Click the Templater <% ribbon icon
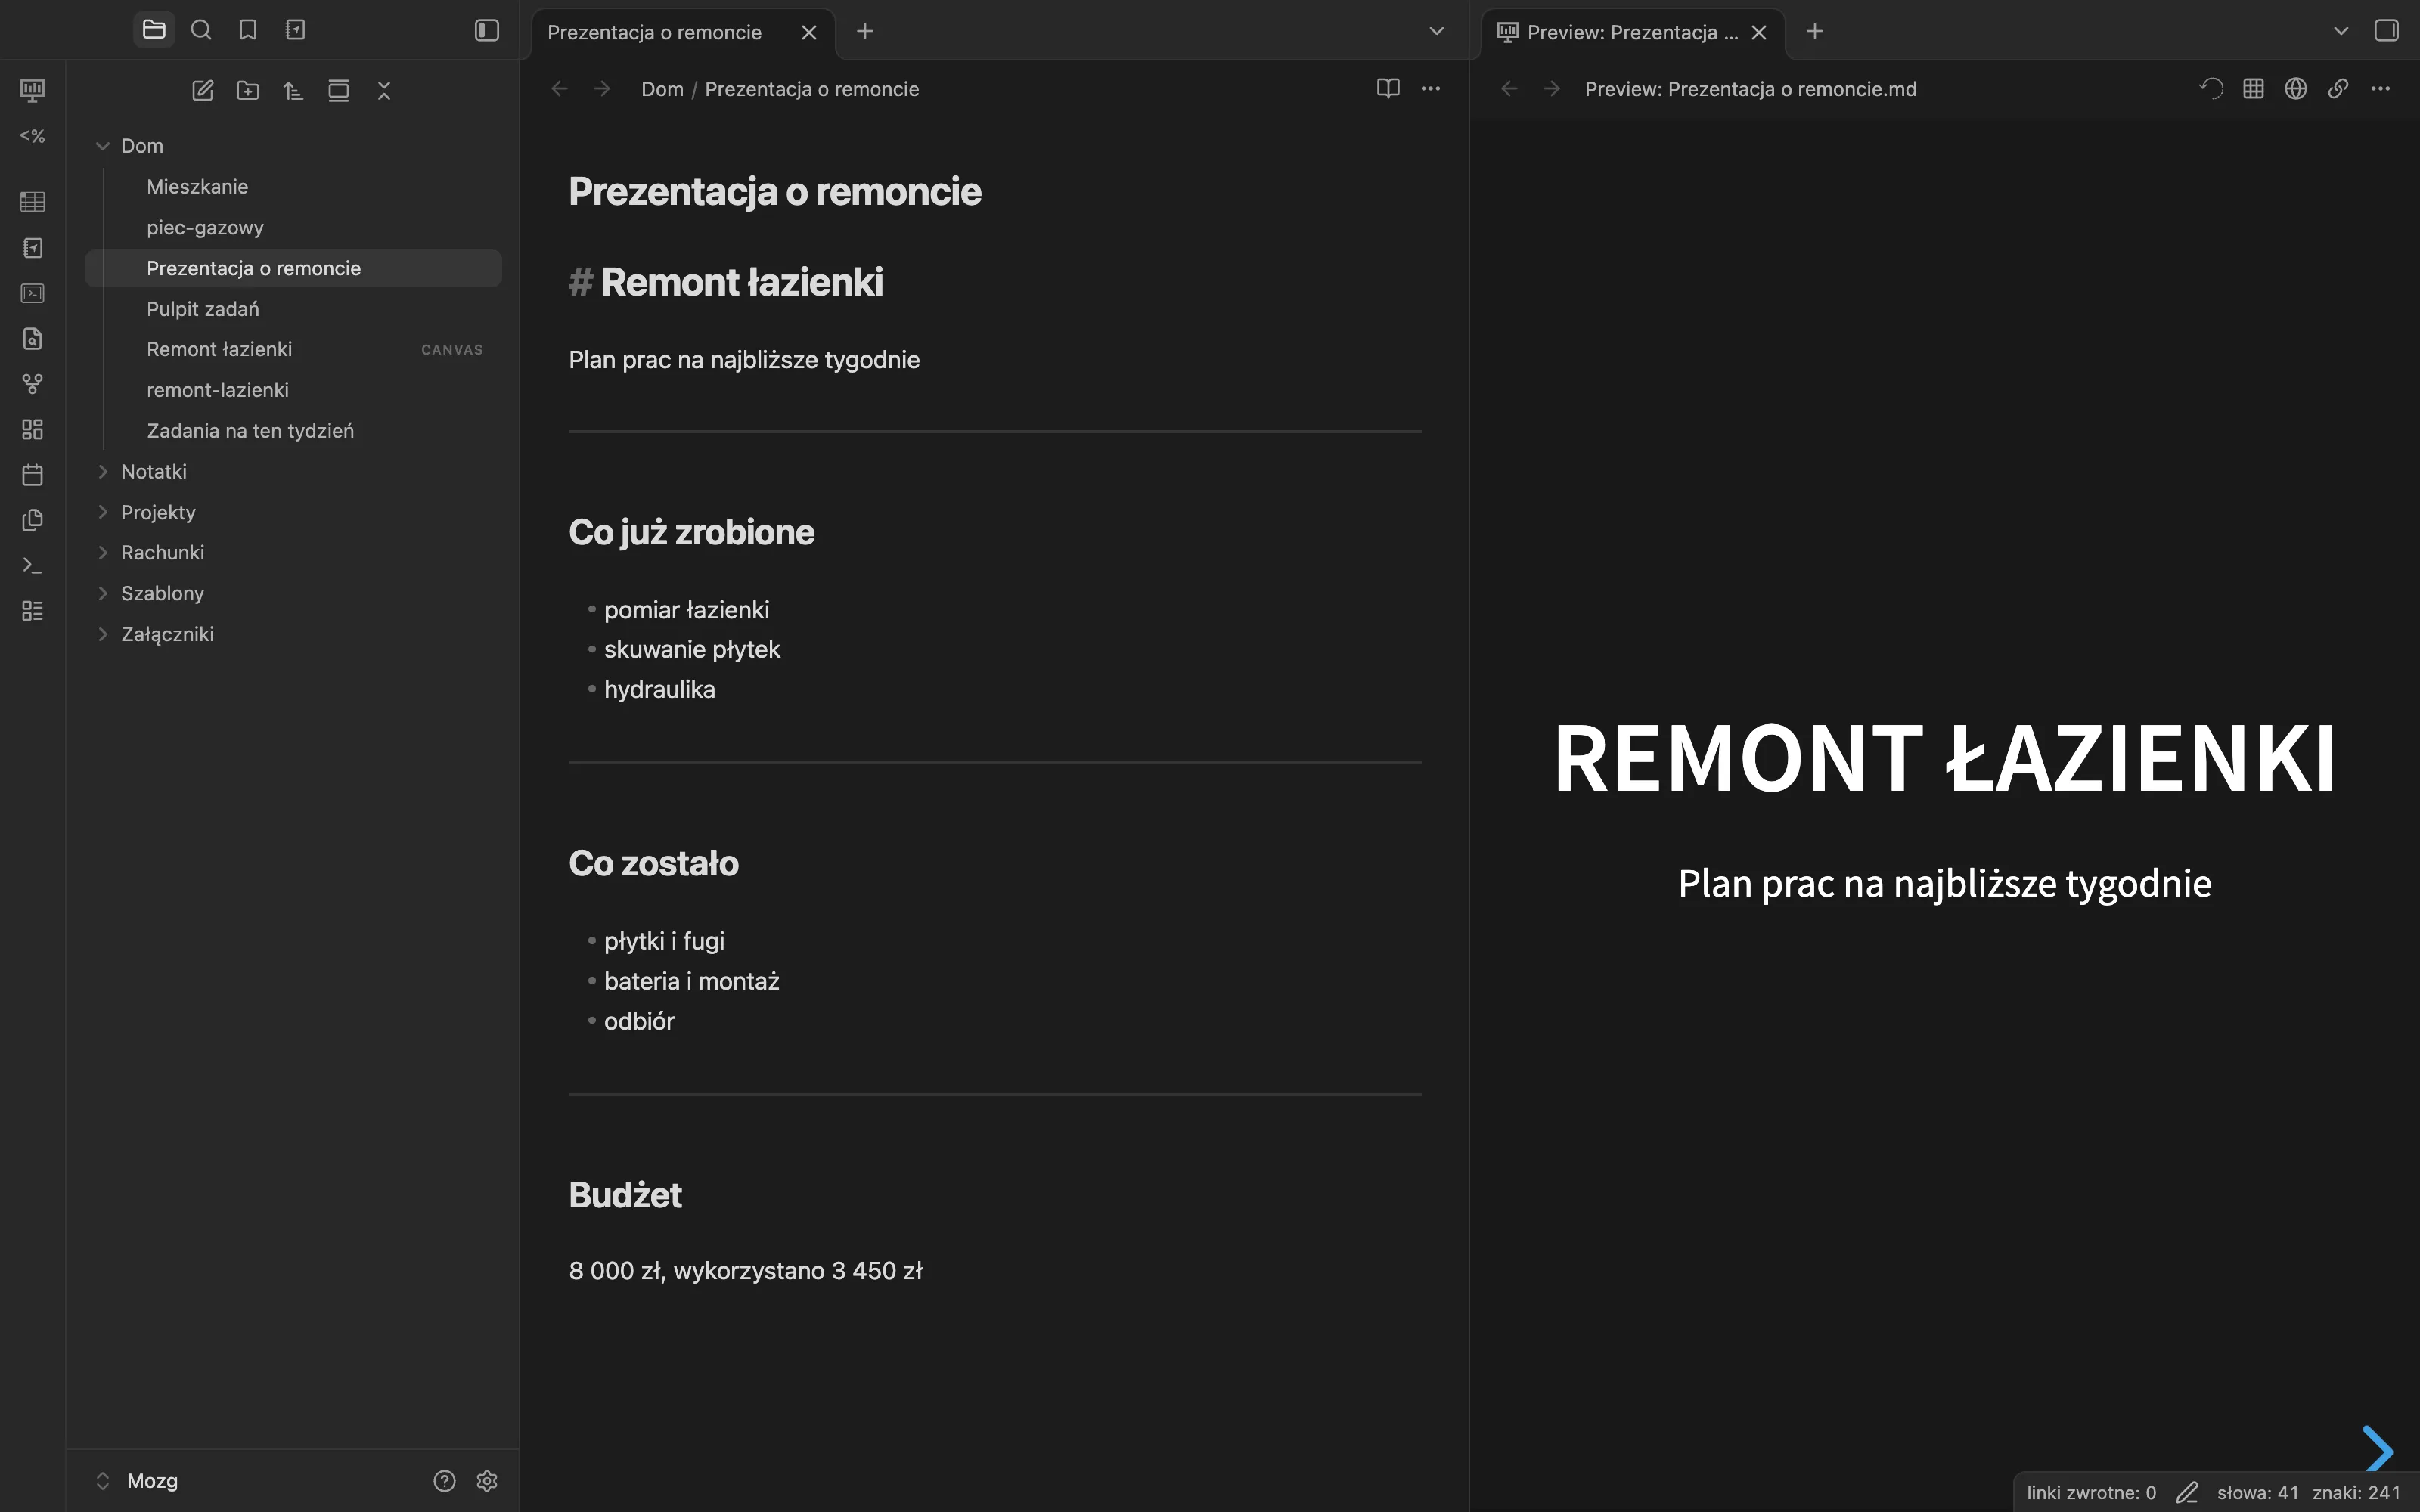 (32, 136)
